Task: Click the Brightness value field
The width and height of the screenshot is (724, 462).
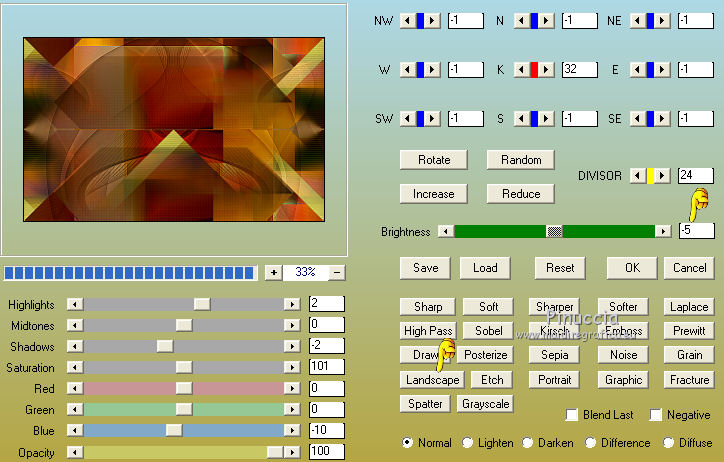Action: [697, 230]
